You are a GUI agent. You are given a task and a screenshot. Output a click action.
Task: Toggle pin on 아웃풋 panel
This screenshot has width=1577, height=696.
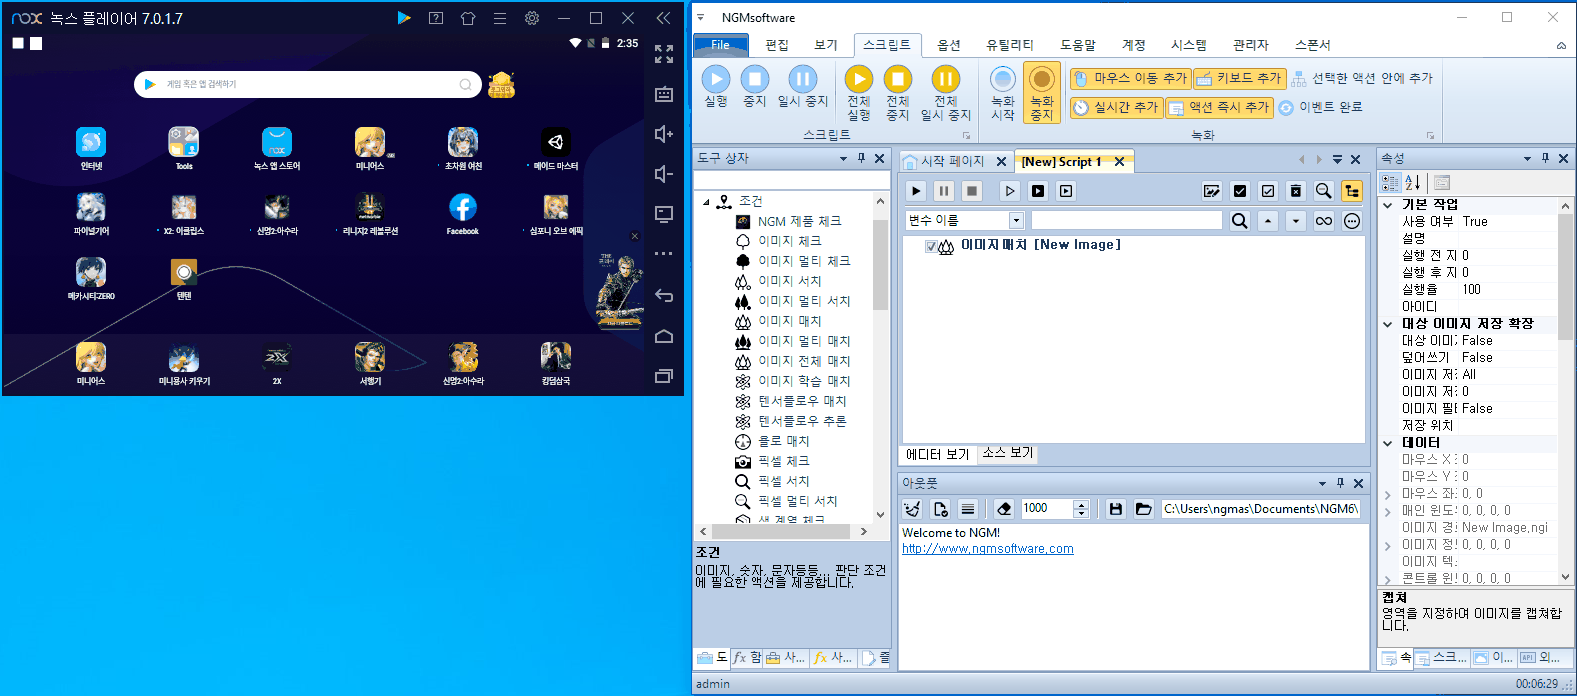[x=1340, y=483]
